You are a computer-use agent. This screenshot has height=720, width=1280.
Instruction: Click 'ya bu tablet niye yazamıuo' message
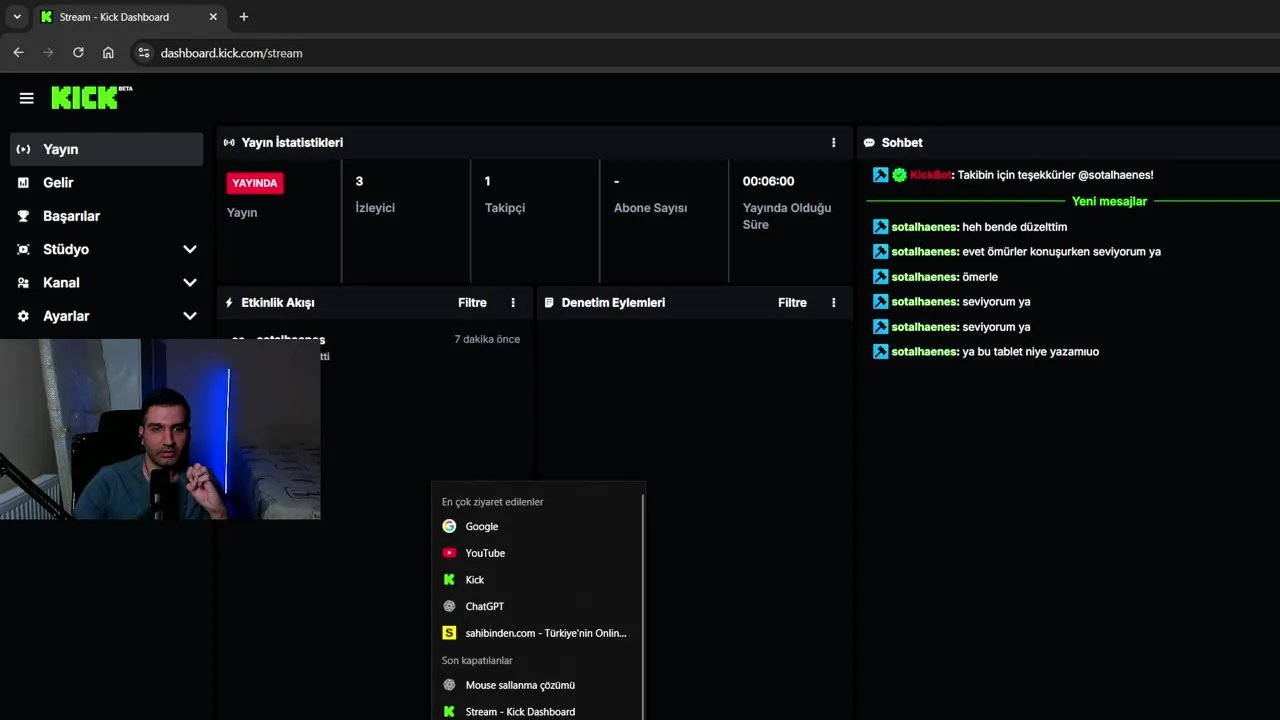[x=1030, y=352]
